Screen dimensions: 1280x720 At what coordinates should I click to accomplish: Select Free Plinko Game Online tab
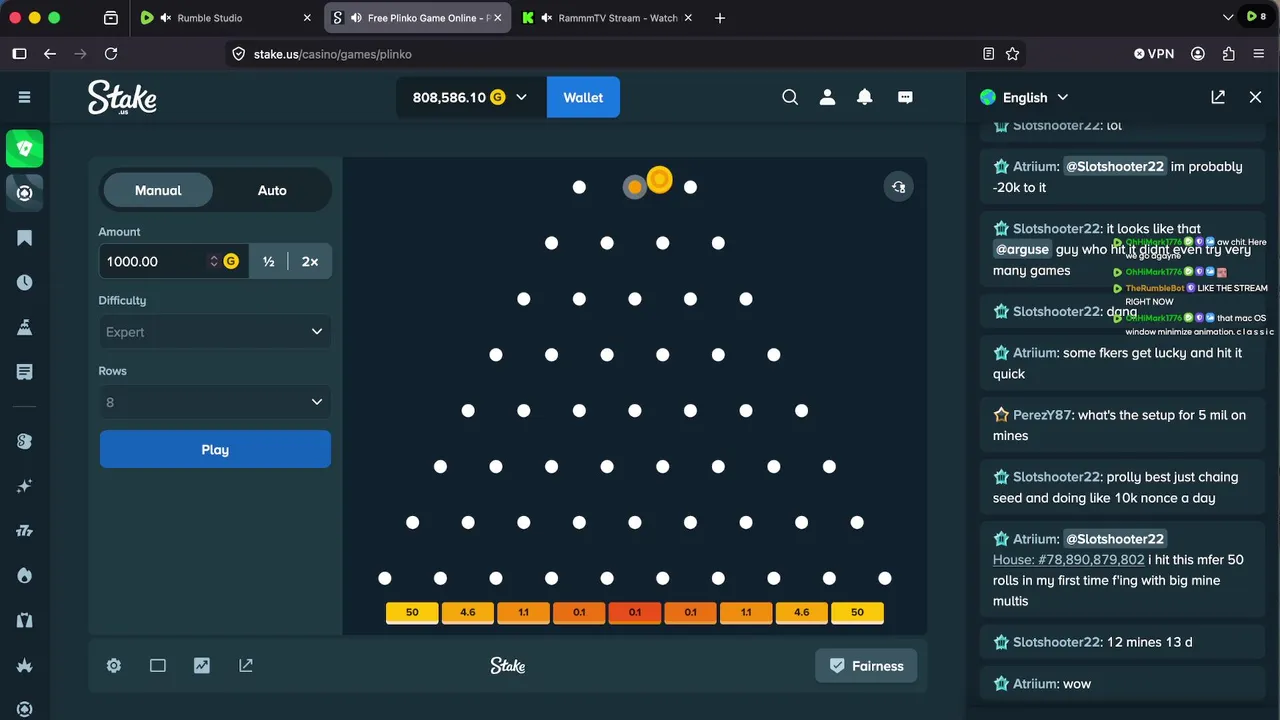pyautogui.click(x=418, y=18)
